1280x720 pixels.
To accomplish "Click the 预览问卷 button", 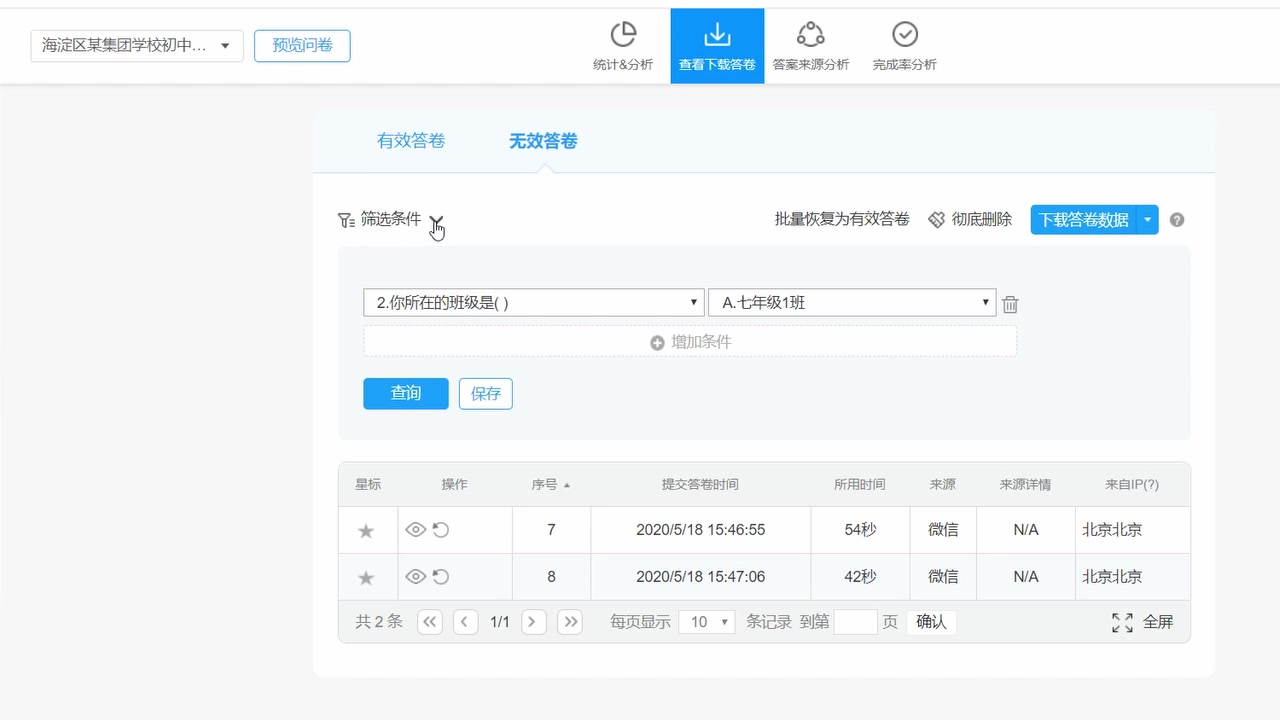I will coord(302,45).
